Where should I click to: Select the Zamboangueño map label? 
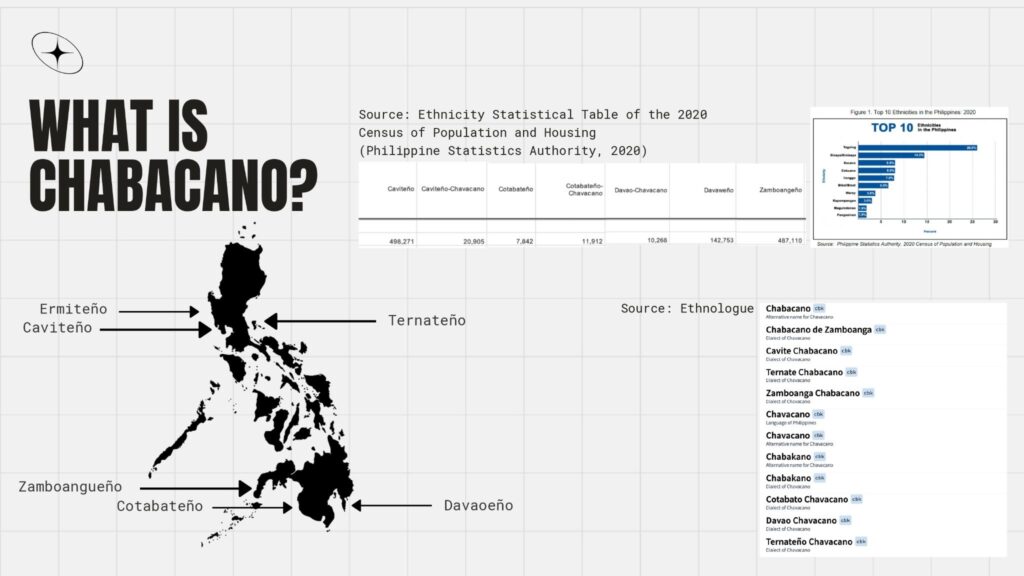(70, 487)
